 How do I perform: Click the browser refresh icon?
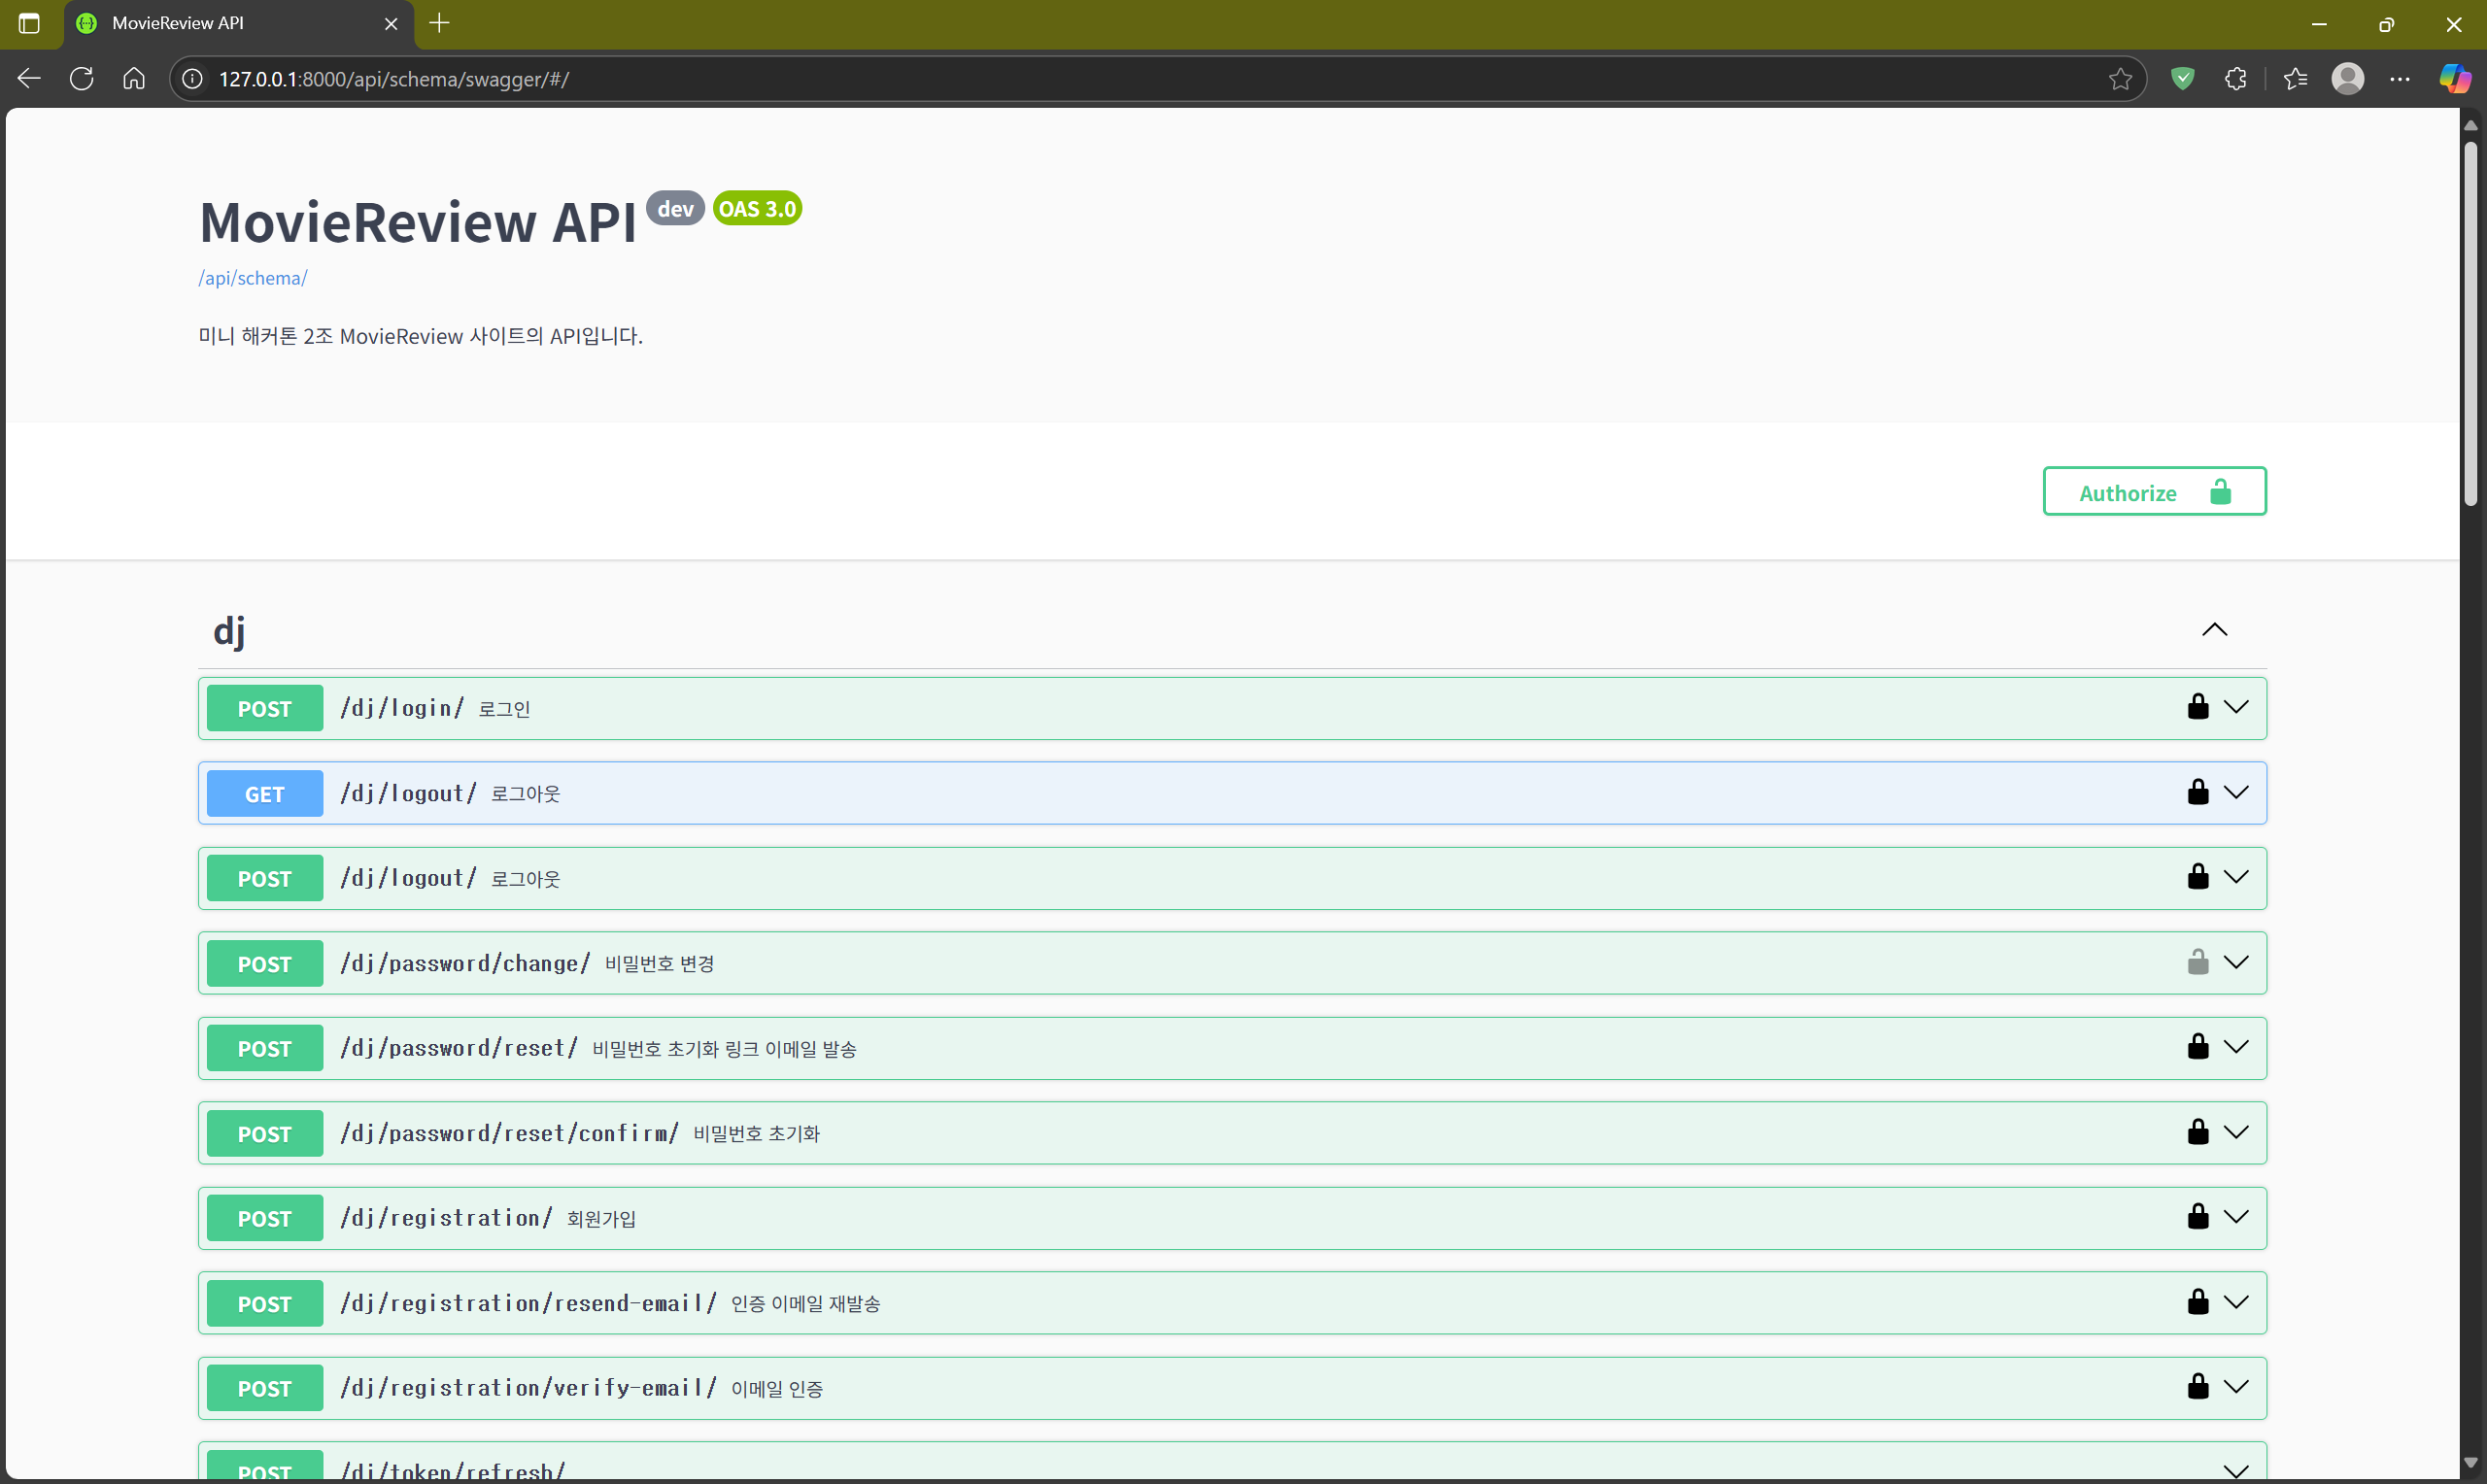[82, 79]
